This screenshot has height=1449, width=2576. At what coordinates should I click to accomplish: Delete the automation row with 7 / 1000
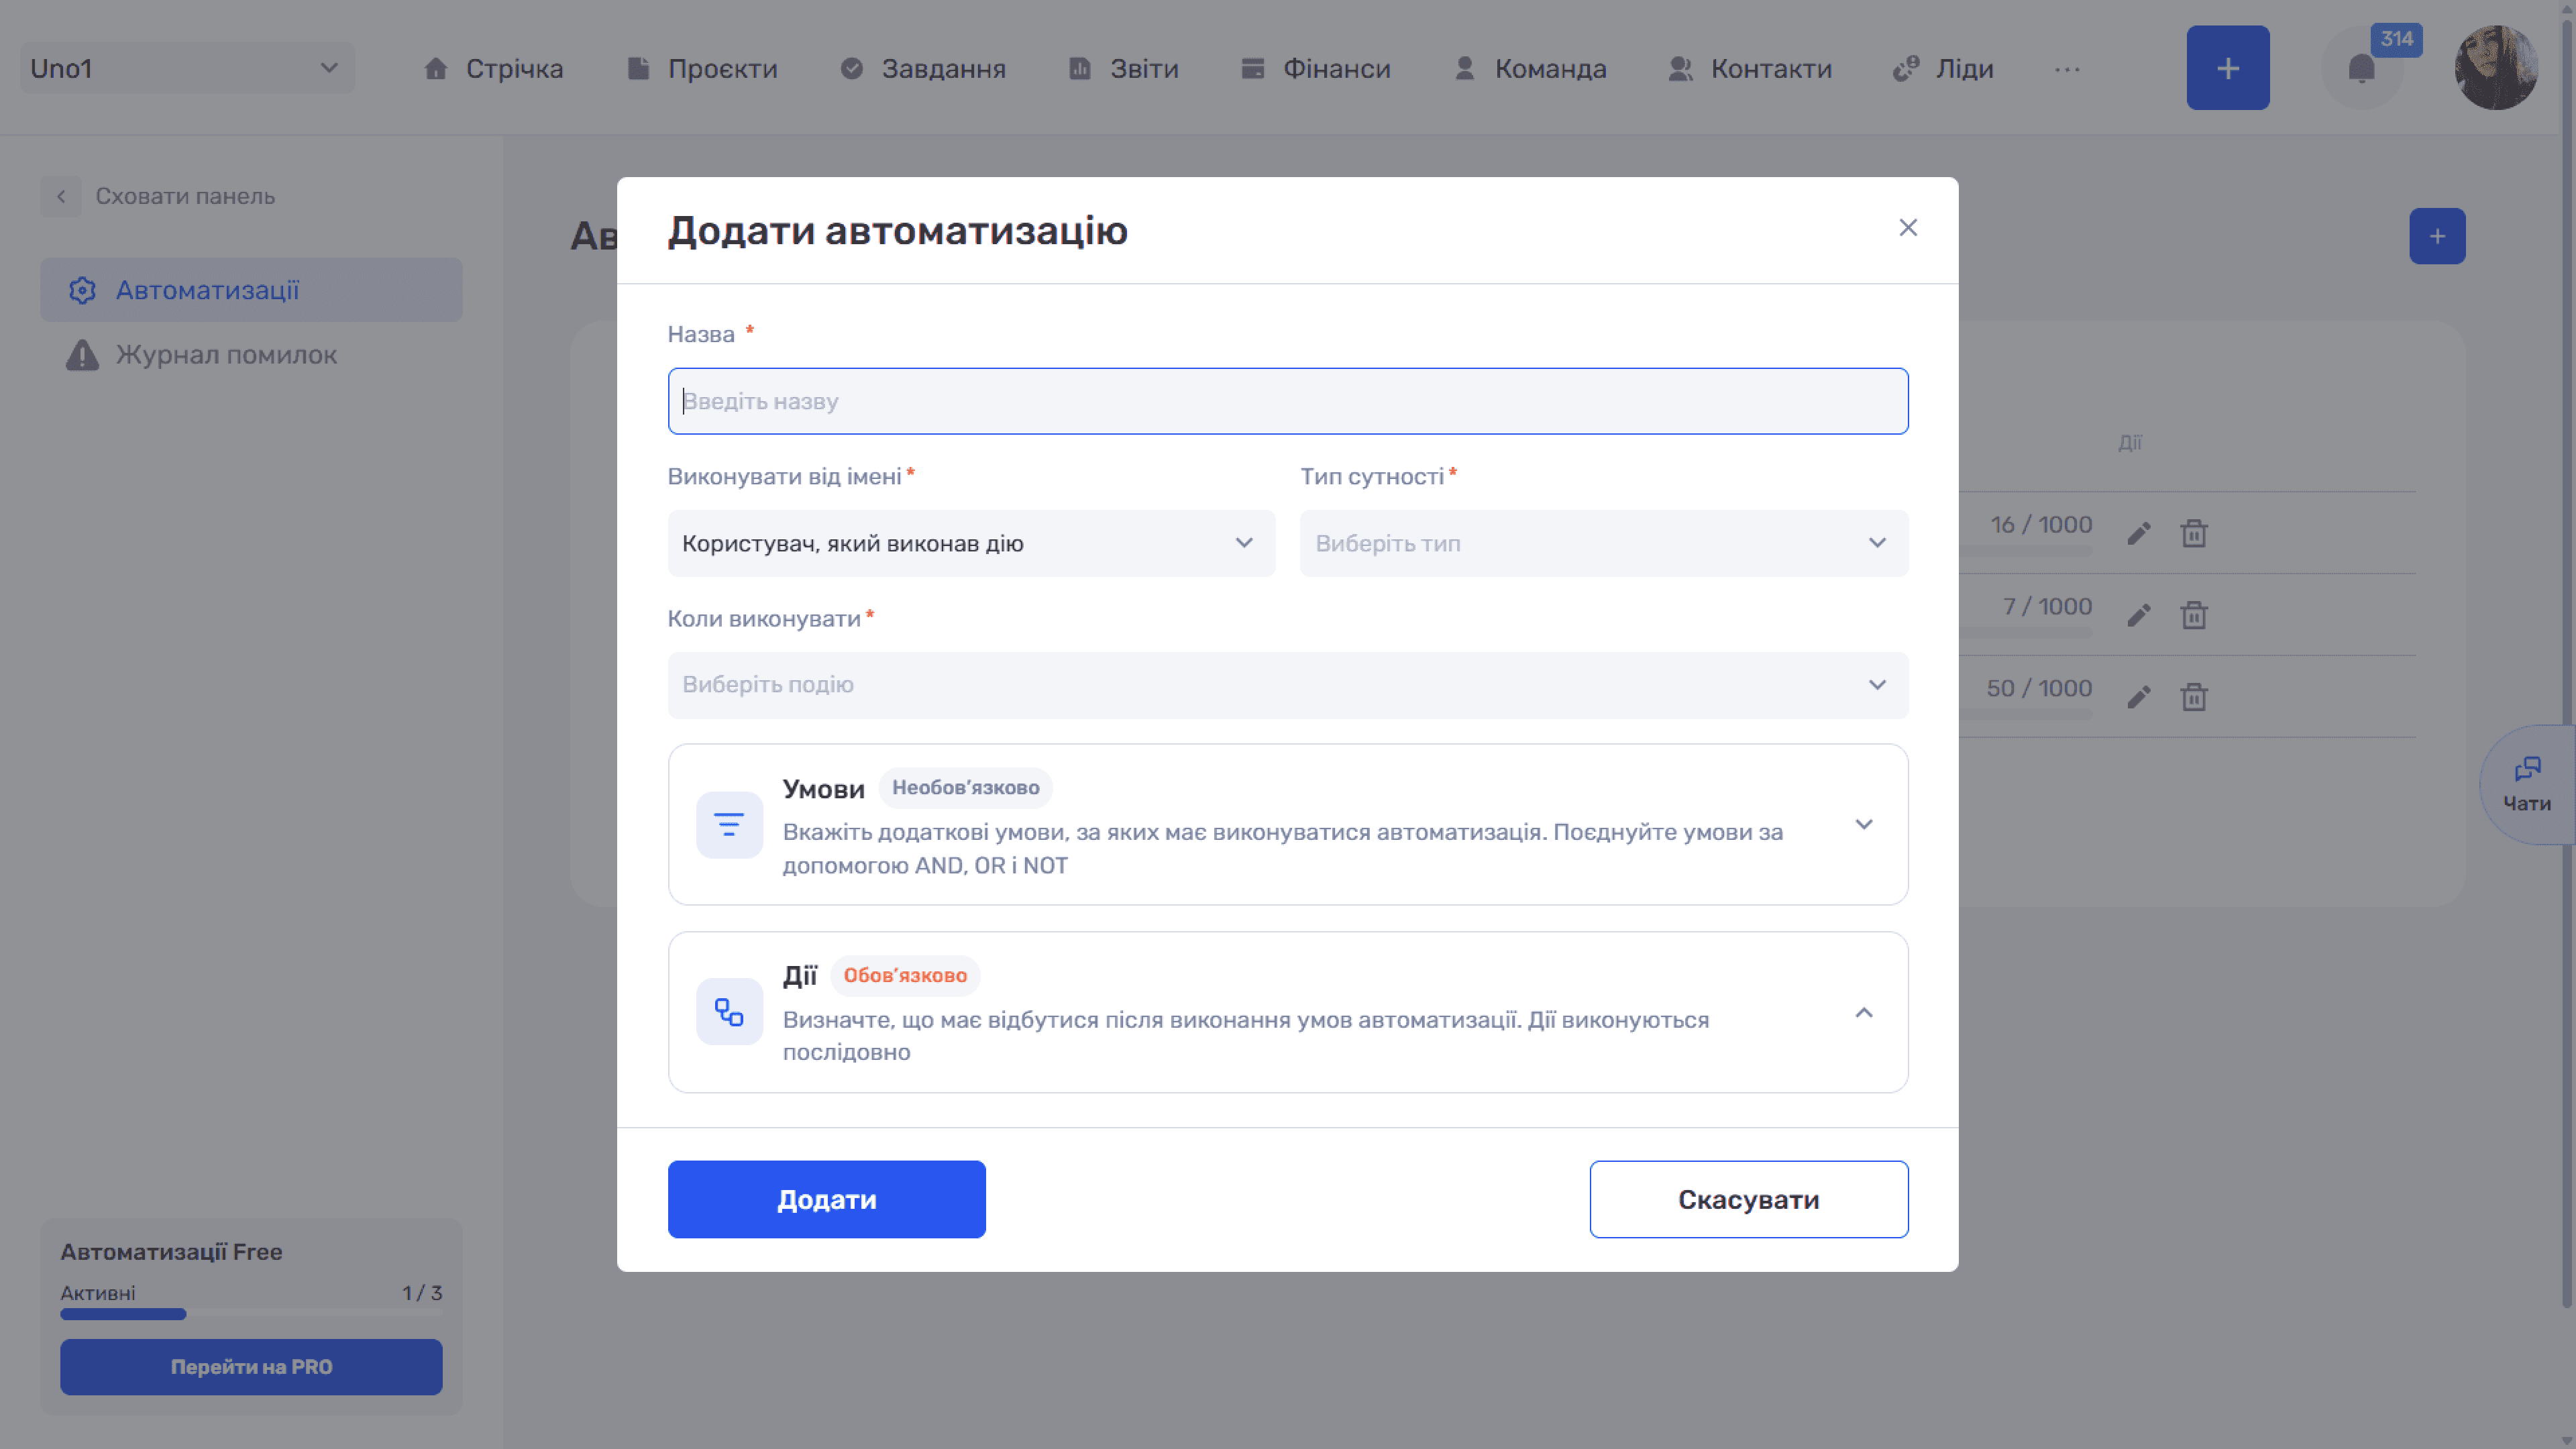(x=2193, y=615)
